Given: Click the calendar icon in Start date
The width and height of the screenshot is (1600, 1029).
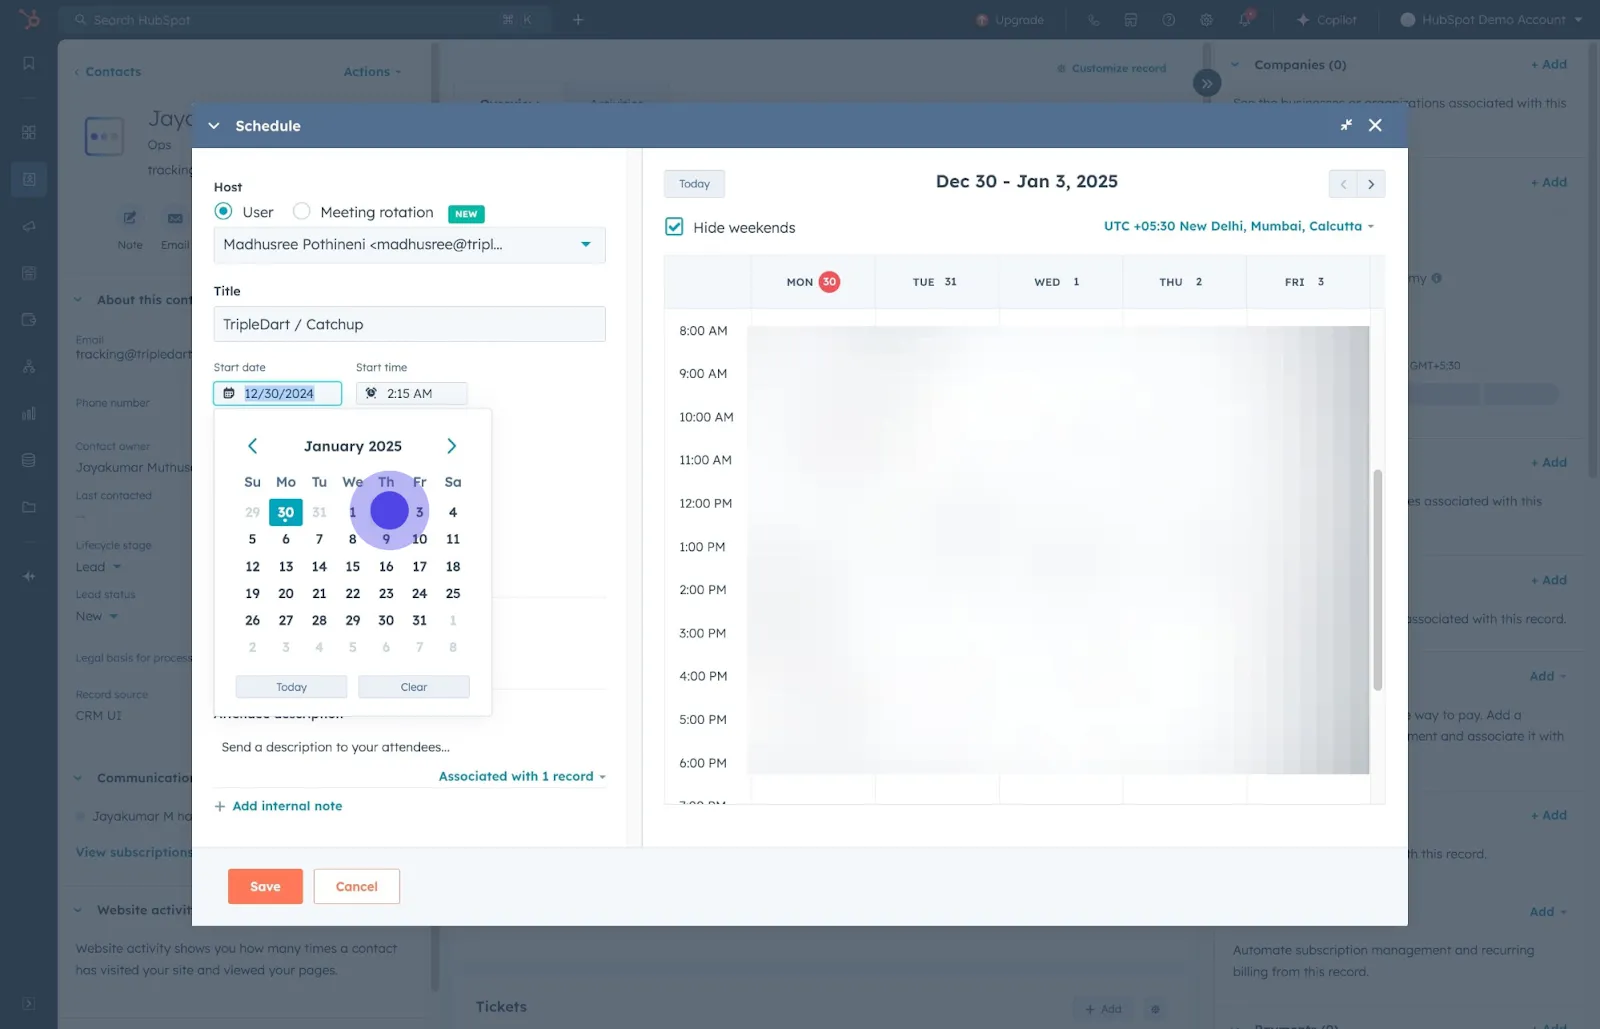Looking at the screenshot, I should point(229,393).
